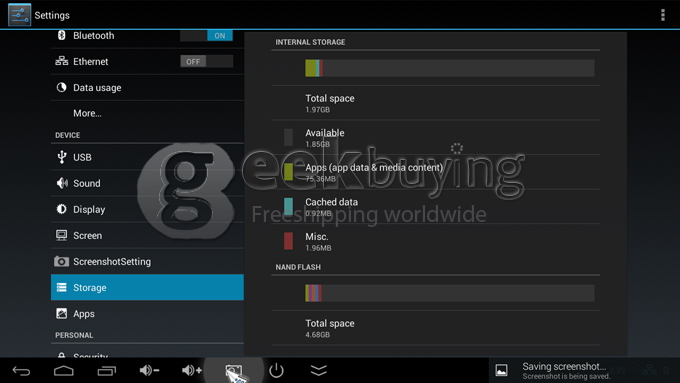Capture screen with the screenshot bar icon
This screenshot has width=680, height=383.
point(234,371)
